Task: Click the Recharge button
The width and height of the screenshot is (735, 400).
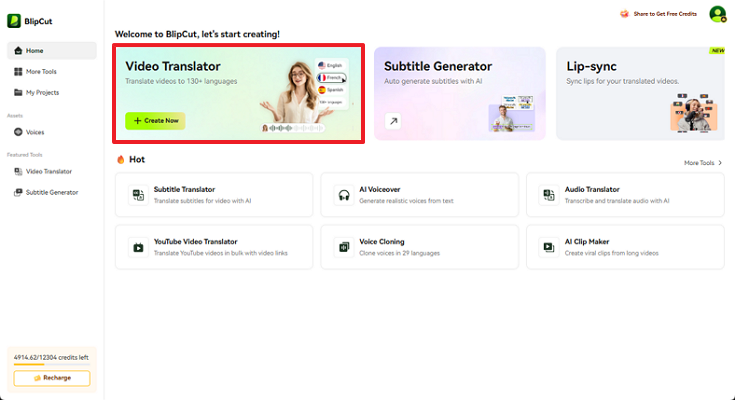Action: (52, 378)
